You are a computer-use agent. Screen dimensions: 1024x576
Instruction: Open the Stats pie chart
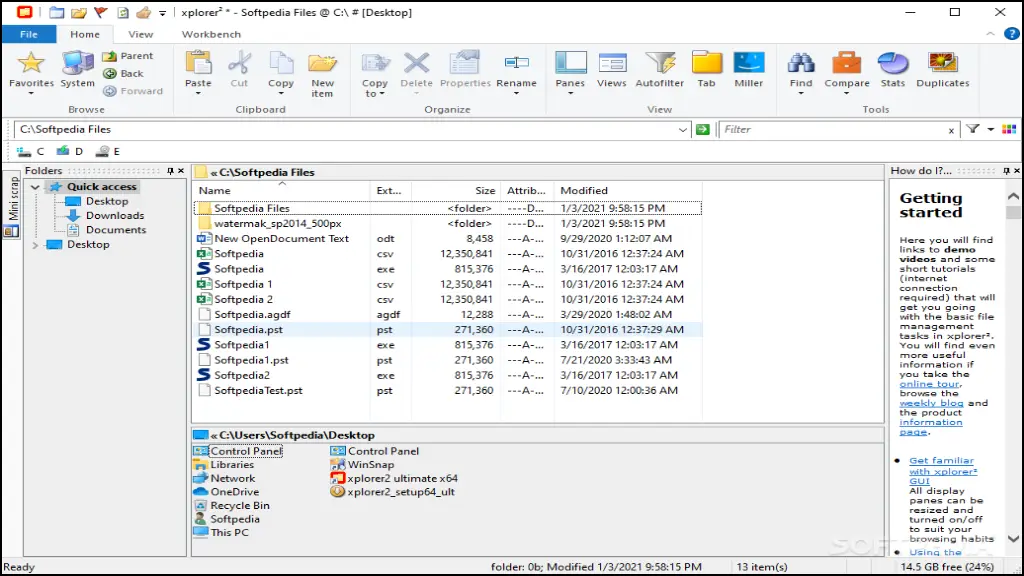tap(893, 64)
